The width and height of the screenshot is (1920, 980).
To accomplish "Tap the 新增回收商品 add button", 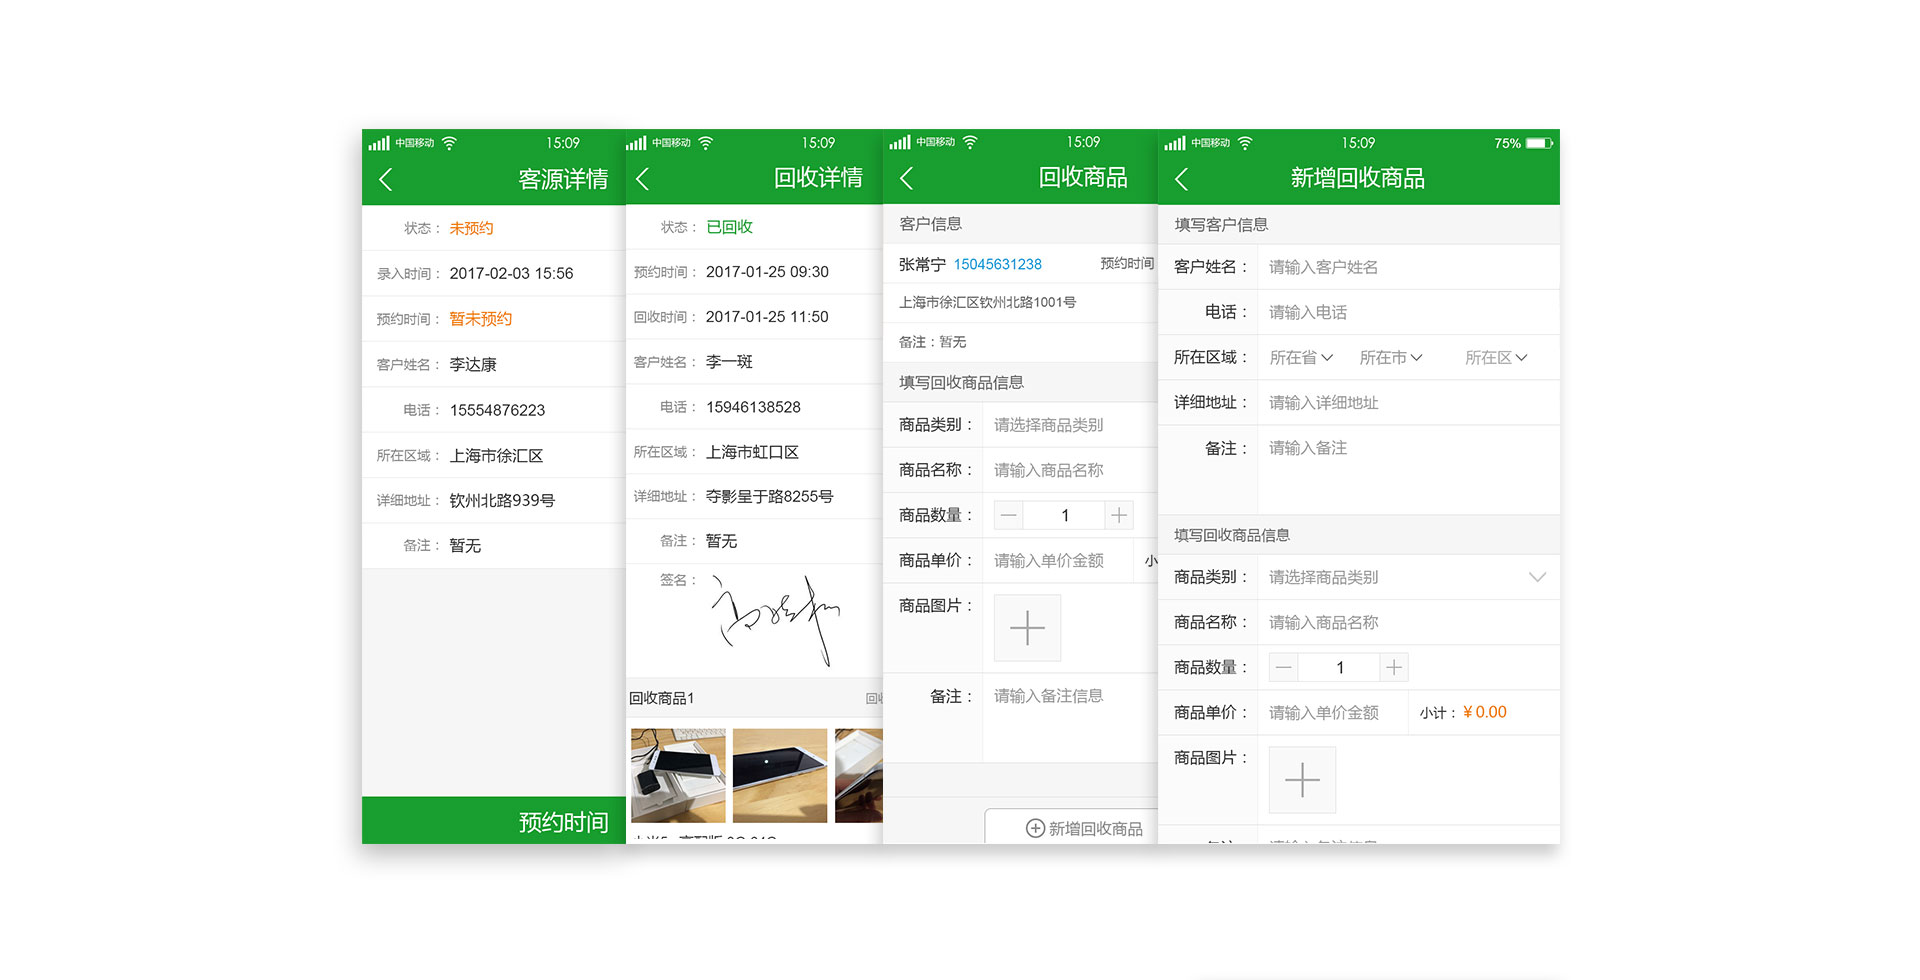I will [1084, 828].
